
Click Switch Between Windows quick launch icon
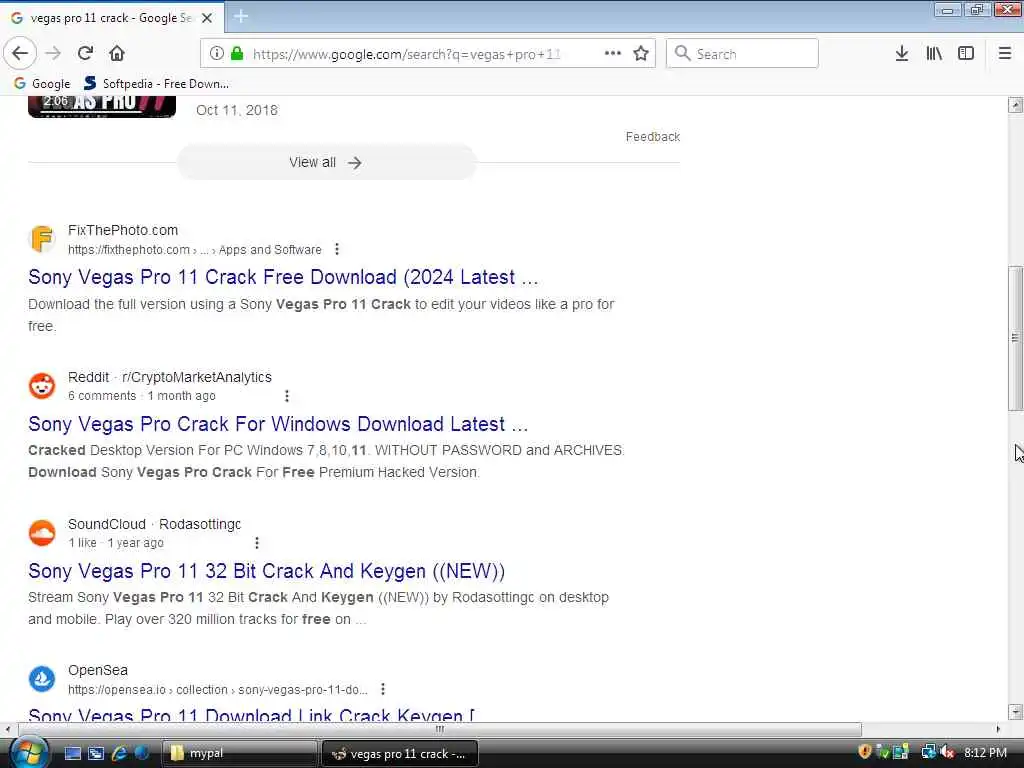click(96, 754)
